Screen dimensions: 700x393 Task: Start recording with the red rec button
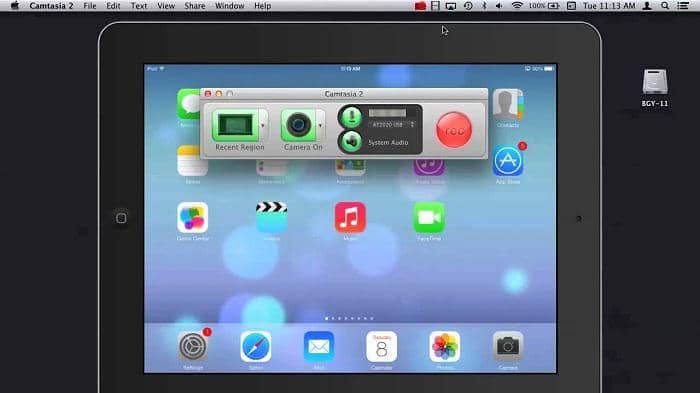pos(454,130)
